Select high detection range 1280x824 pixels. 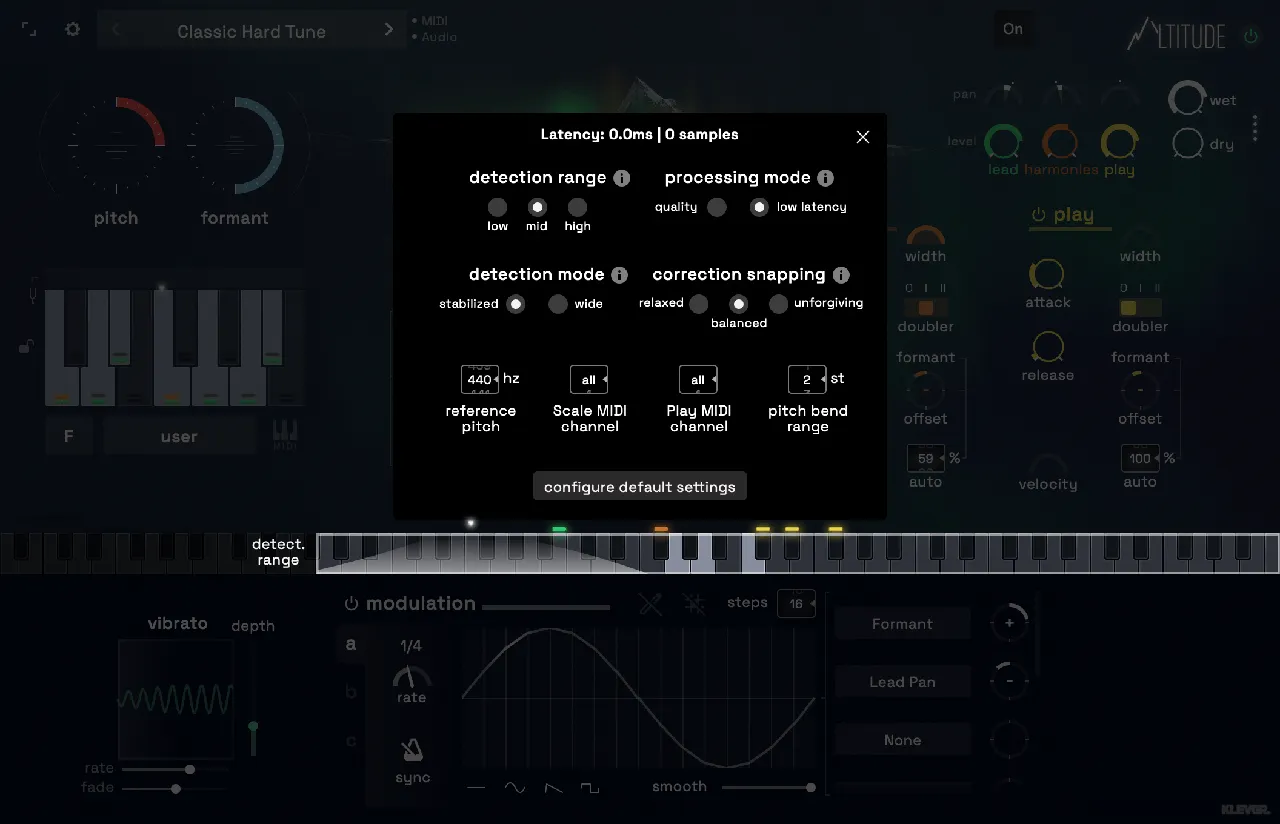[577, 207]
